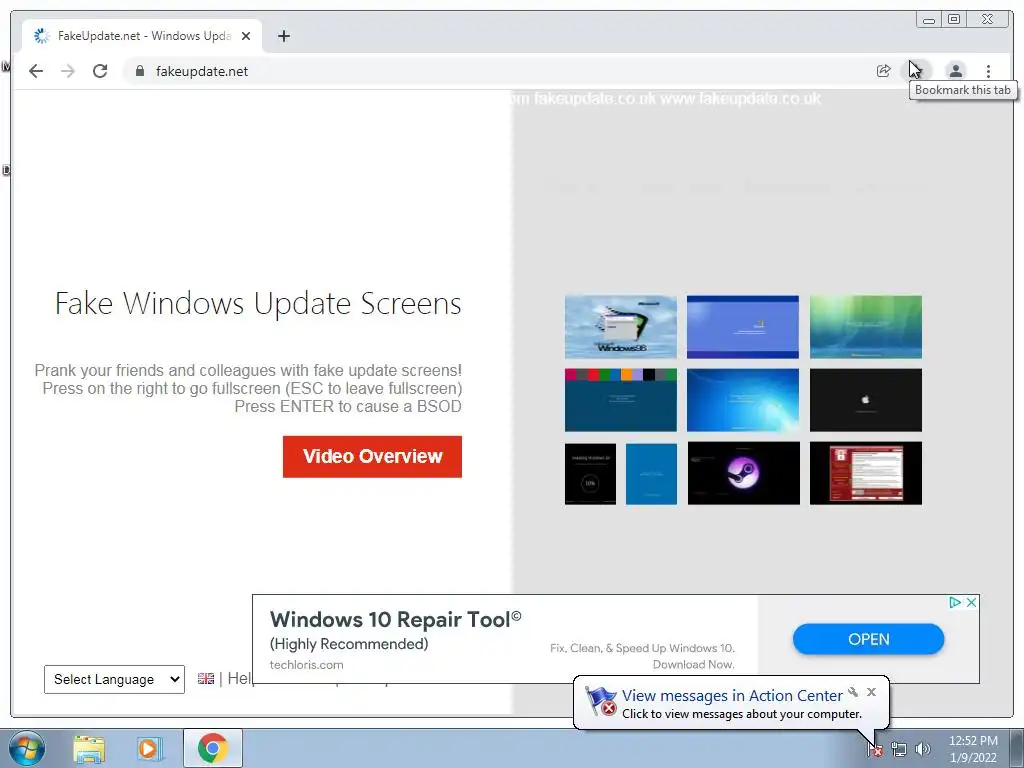1024x768 pixels.
Task: Choose the Windows XP blue update thumbnail
Action: tap(743, 327)
